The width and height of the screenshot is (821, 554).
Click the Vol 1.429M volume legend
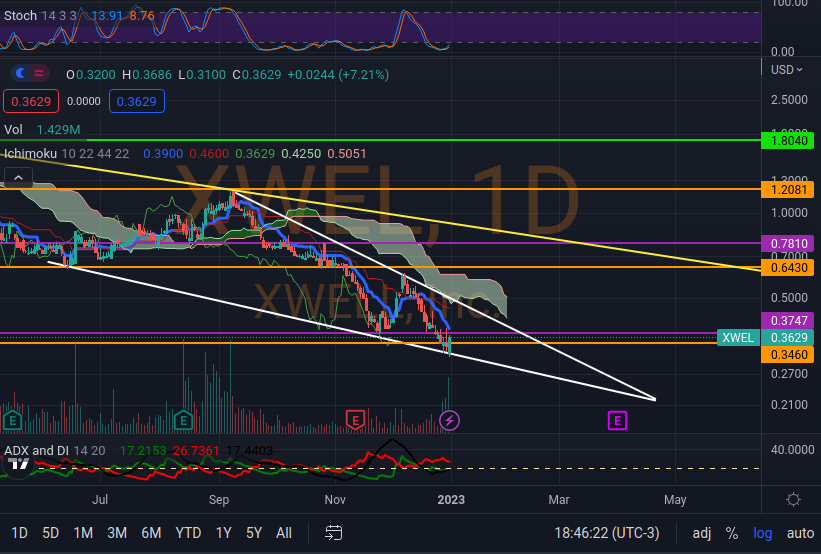[42, 129]
